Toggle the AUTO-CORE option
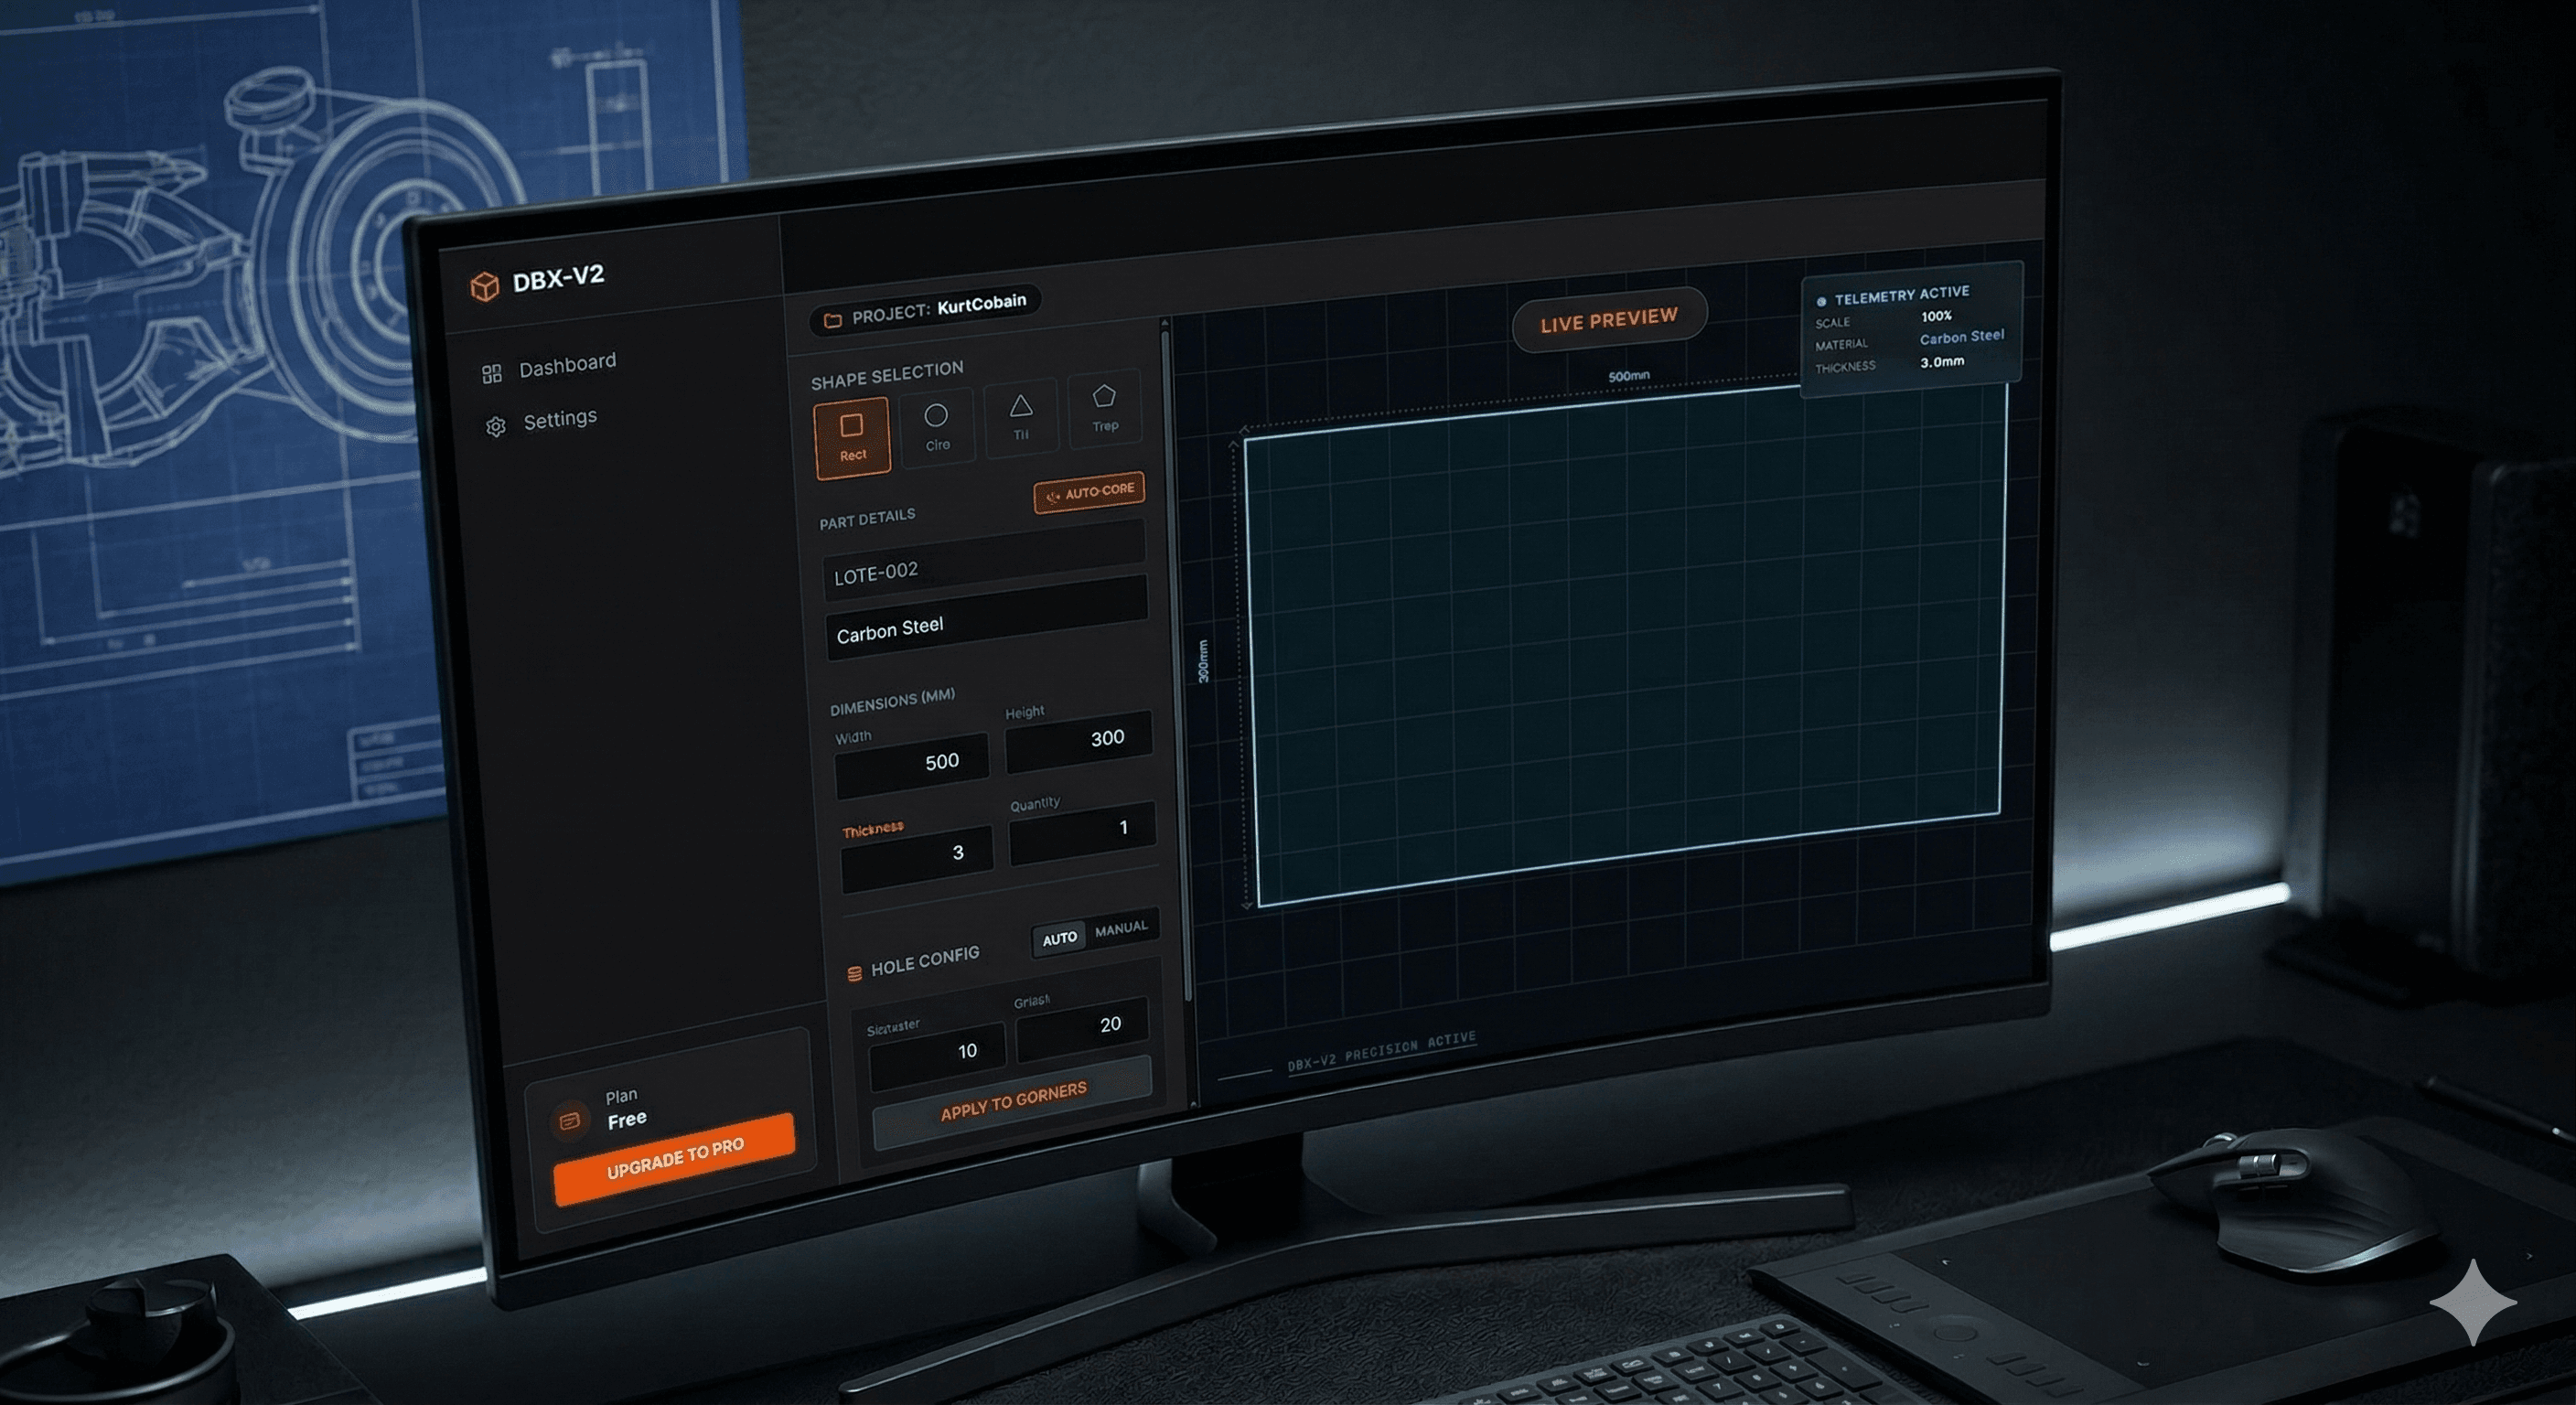 (x=1089, y=493)
